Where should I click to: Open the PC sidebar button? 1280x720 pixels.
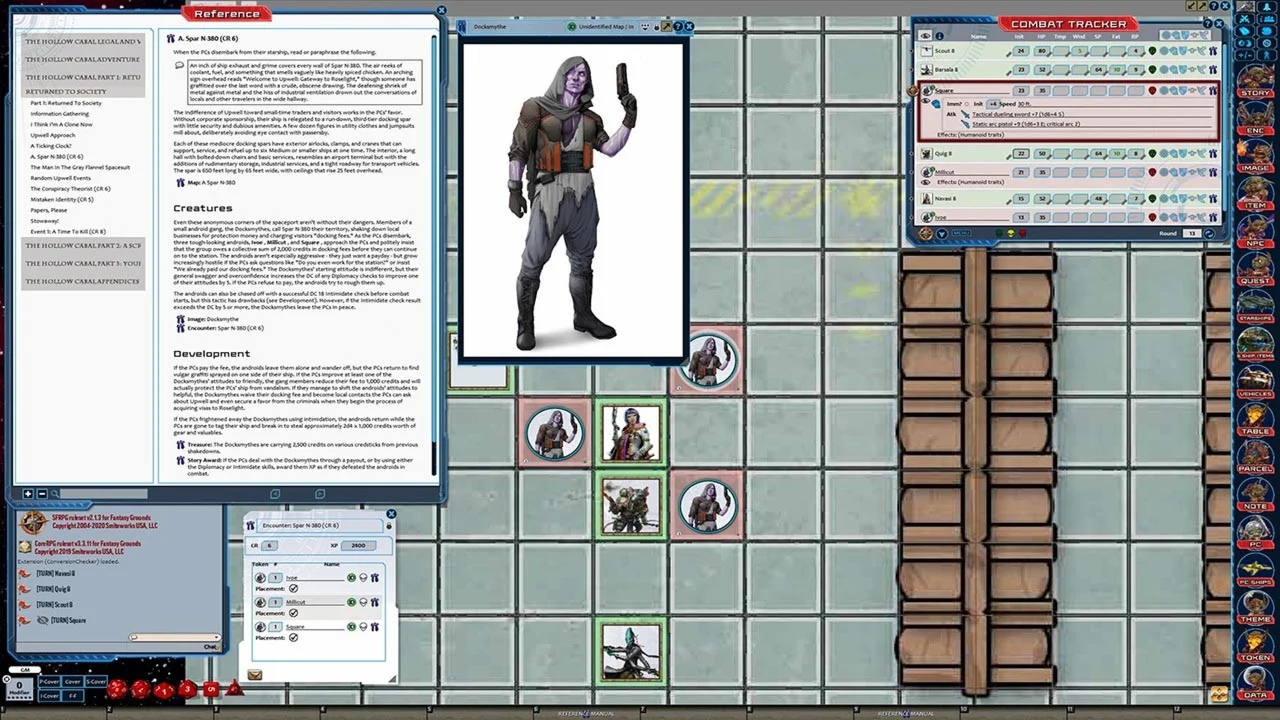(x=1255, y=530)
